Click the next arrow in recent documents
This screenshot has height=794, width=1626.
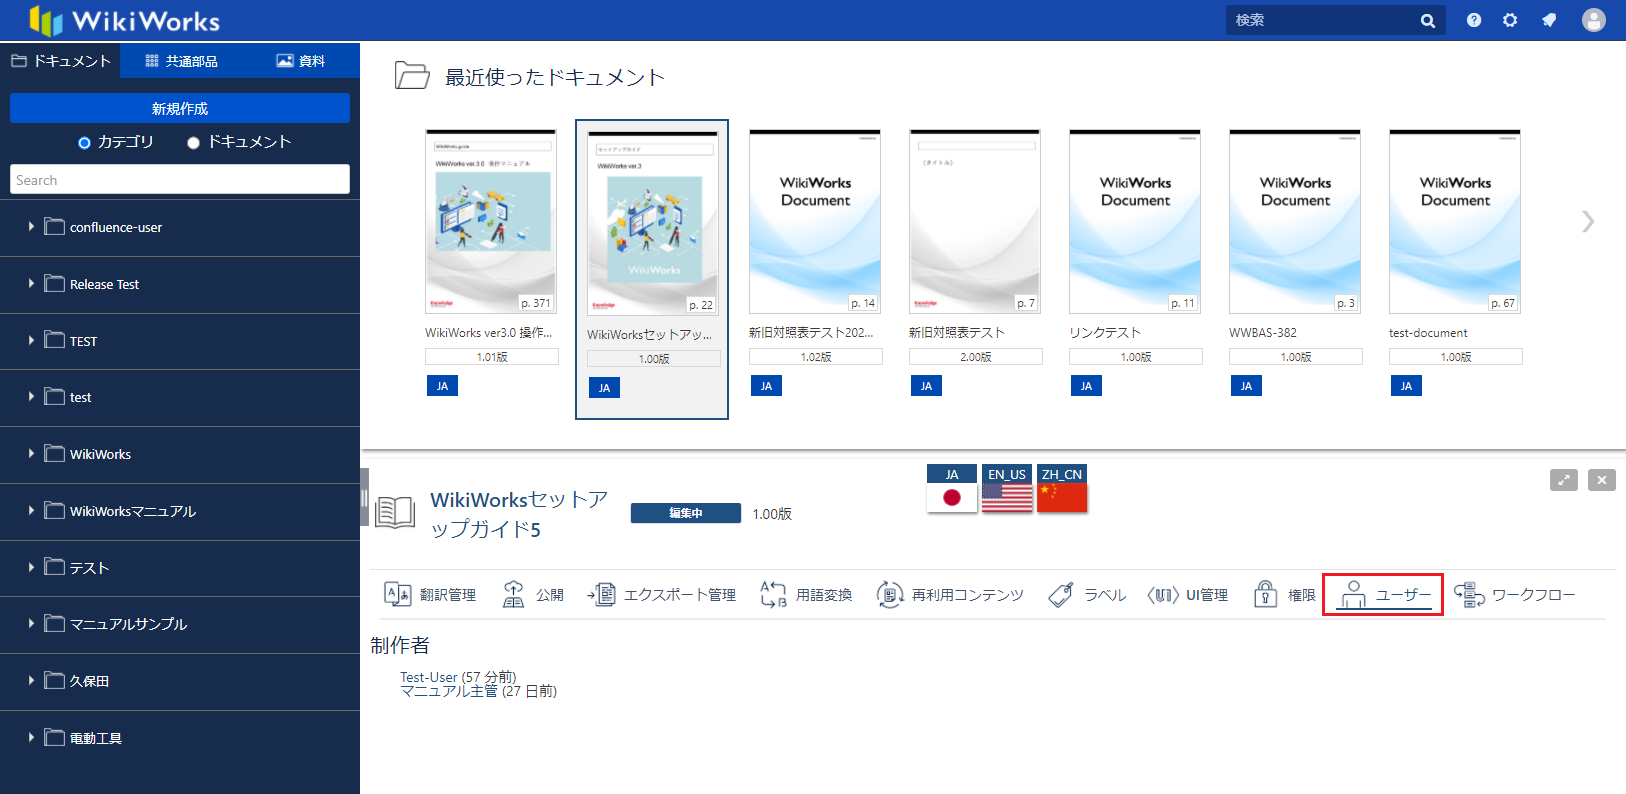[x=1588, y=221]
